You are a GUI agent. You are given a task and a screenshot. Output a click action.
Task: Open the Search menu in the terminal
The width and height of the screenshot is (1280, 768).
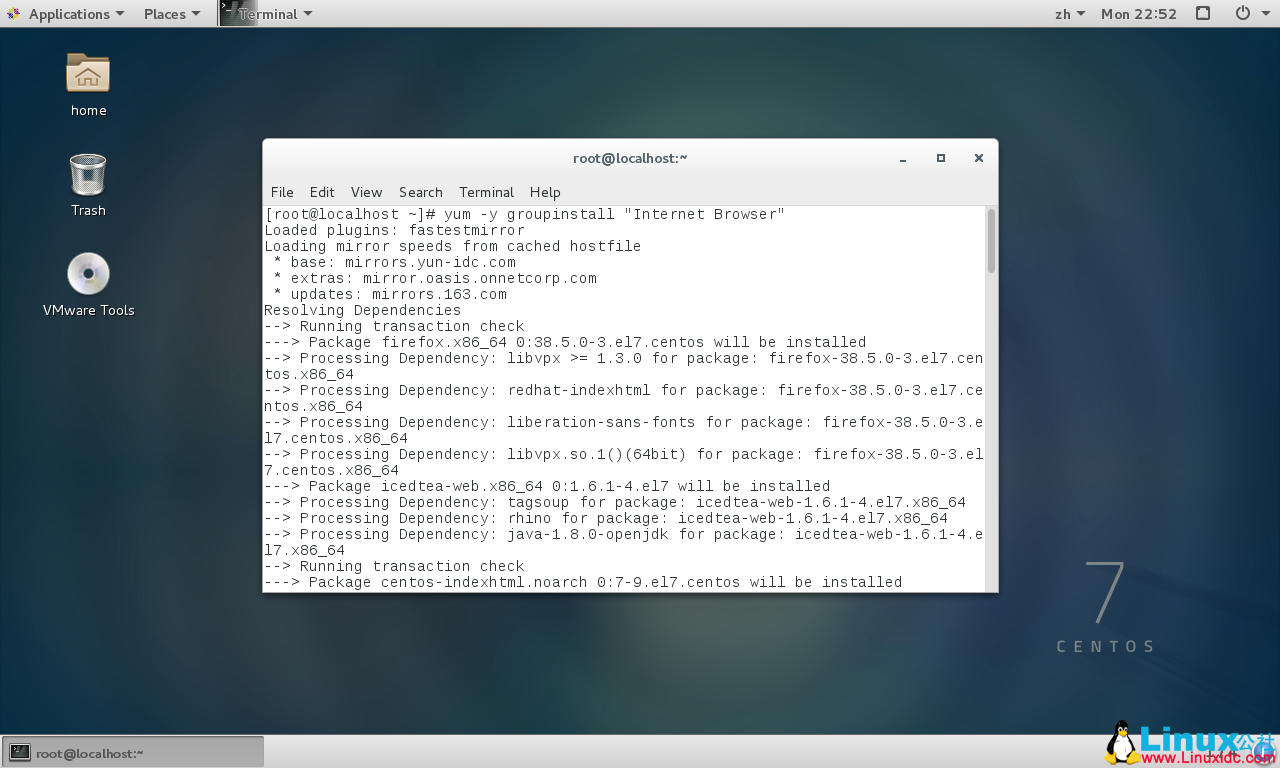coord(420,192)
